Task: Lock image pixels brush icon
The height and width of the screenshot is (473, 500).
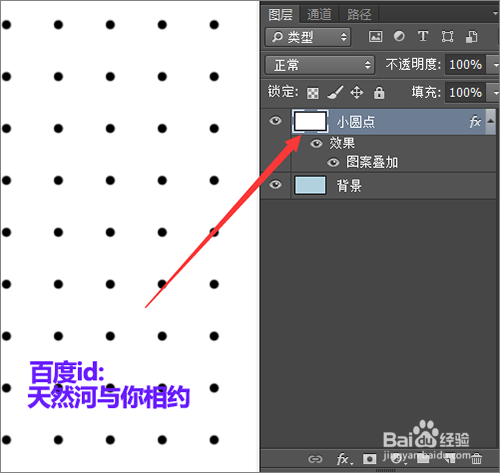Action: coord(335,93)
